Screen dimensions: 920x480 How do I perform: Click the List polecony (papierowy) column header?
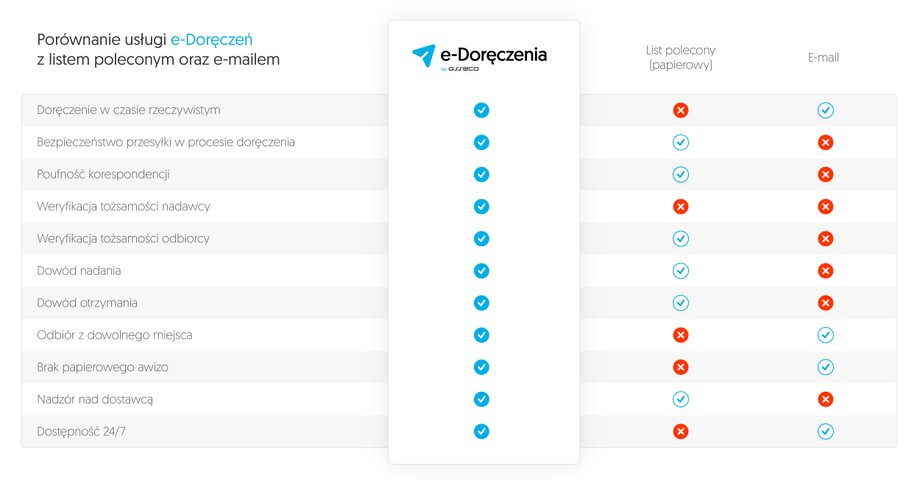point(681,58)
